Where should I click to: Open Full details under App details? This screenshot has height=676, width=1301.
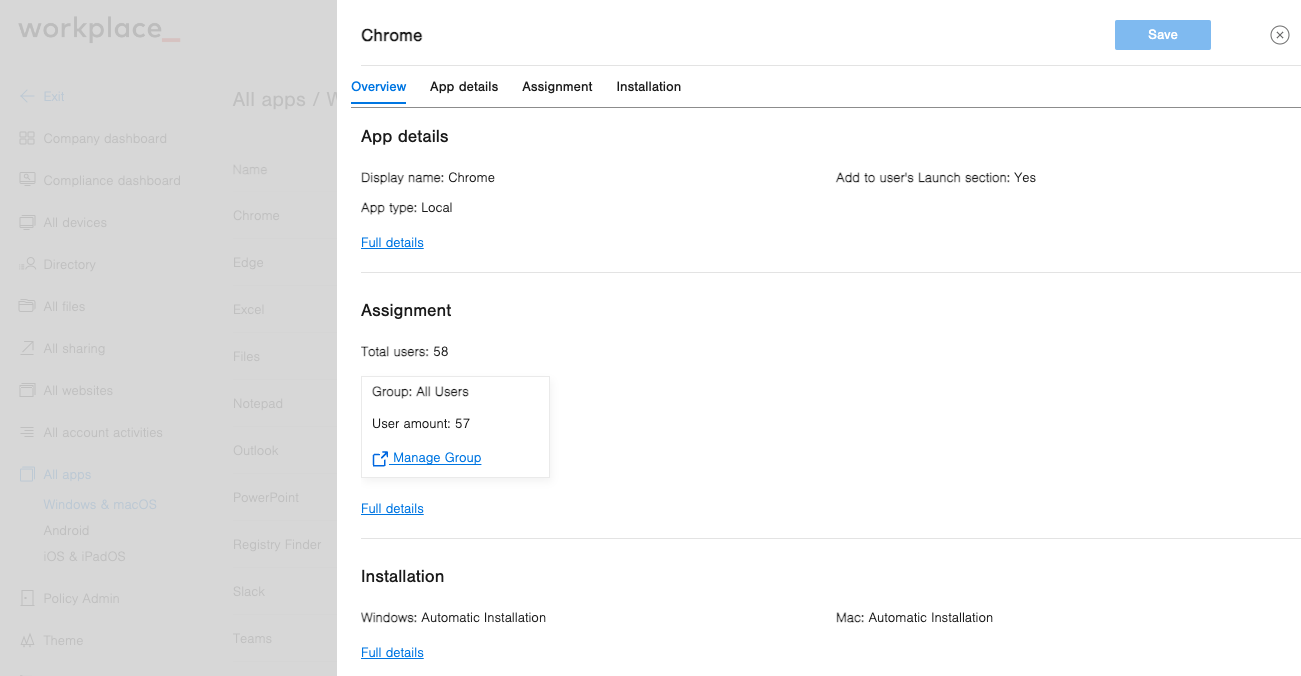tap(392, 242)
